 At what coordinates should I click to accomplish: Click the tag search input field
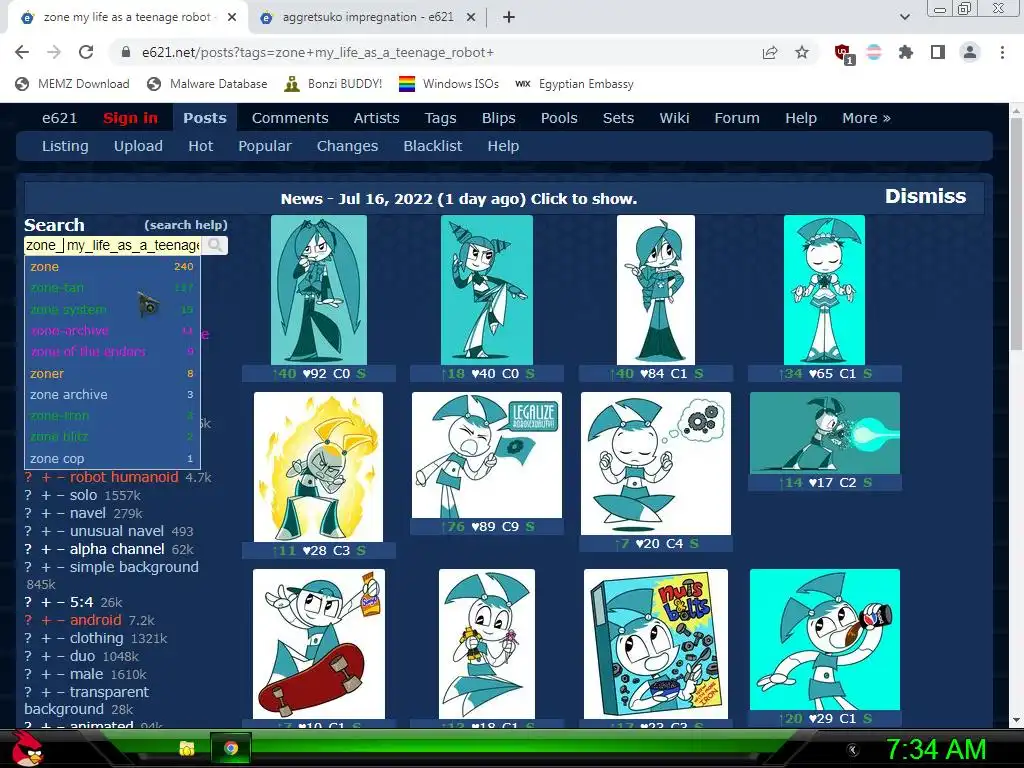[x=112, y=246]
